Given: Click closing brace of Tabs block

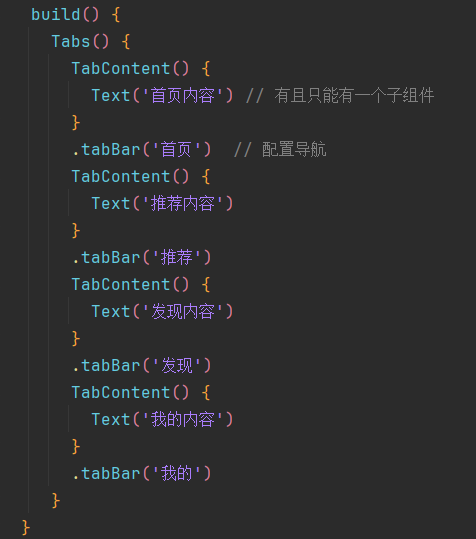Looking at the screenshot, I should 56,500.
